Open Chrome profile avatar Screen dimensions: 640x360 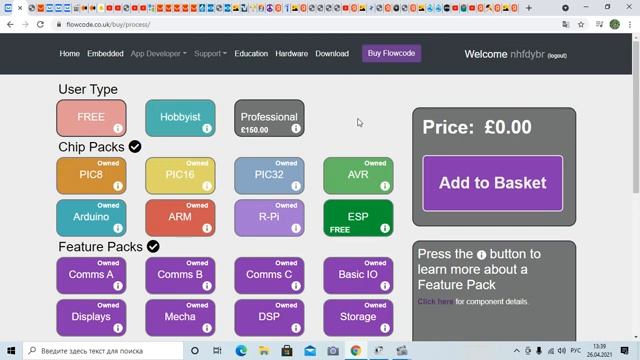pyautogui.click(x=615, y=24)
